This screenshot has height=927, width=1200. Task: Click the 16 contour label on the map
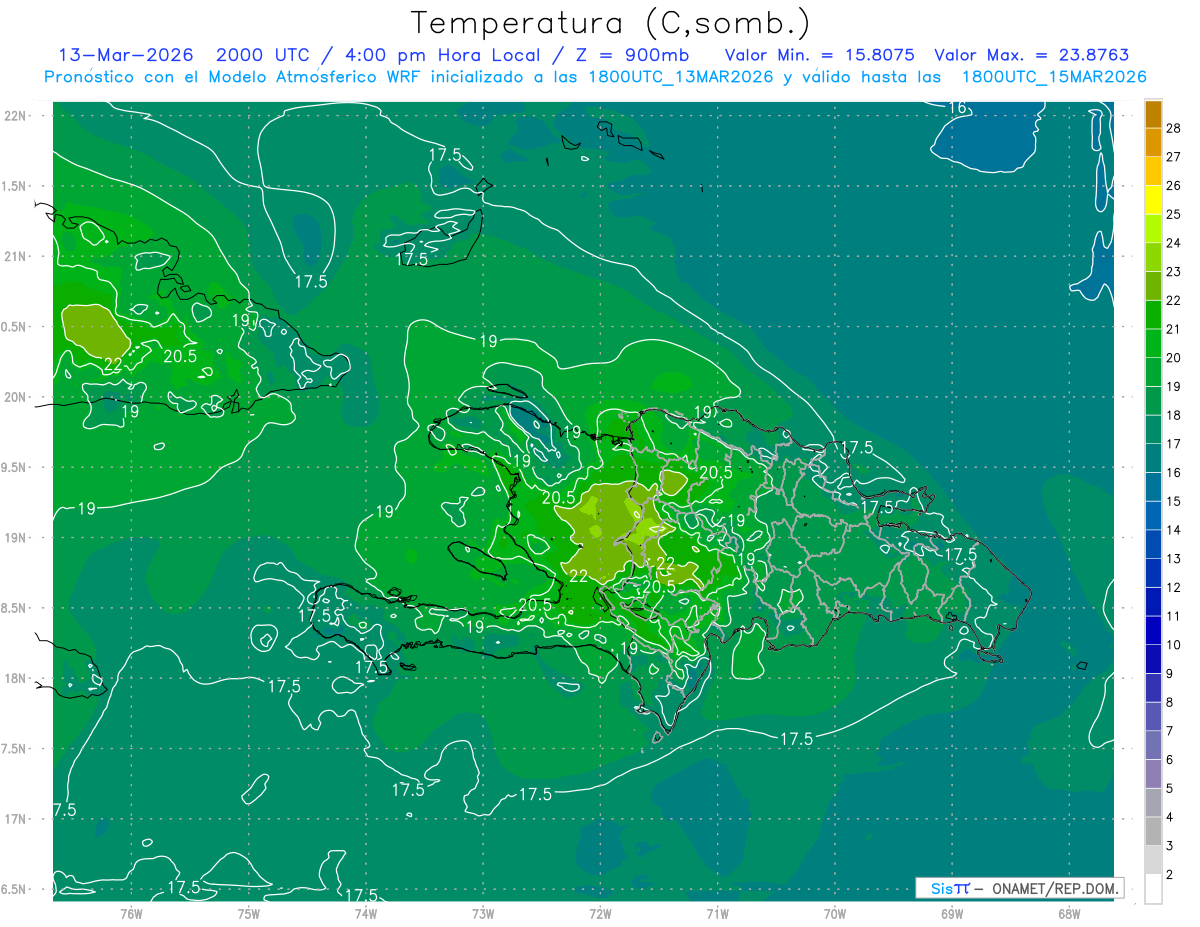click(x=956, y=108)
